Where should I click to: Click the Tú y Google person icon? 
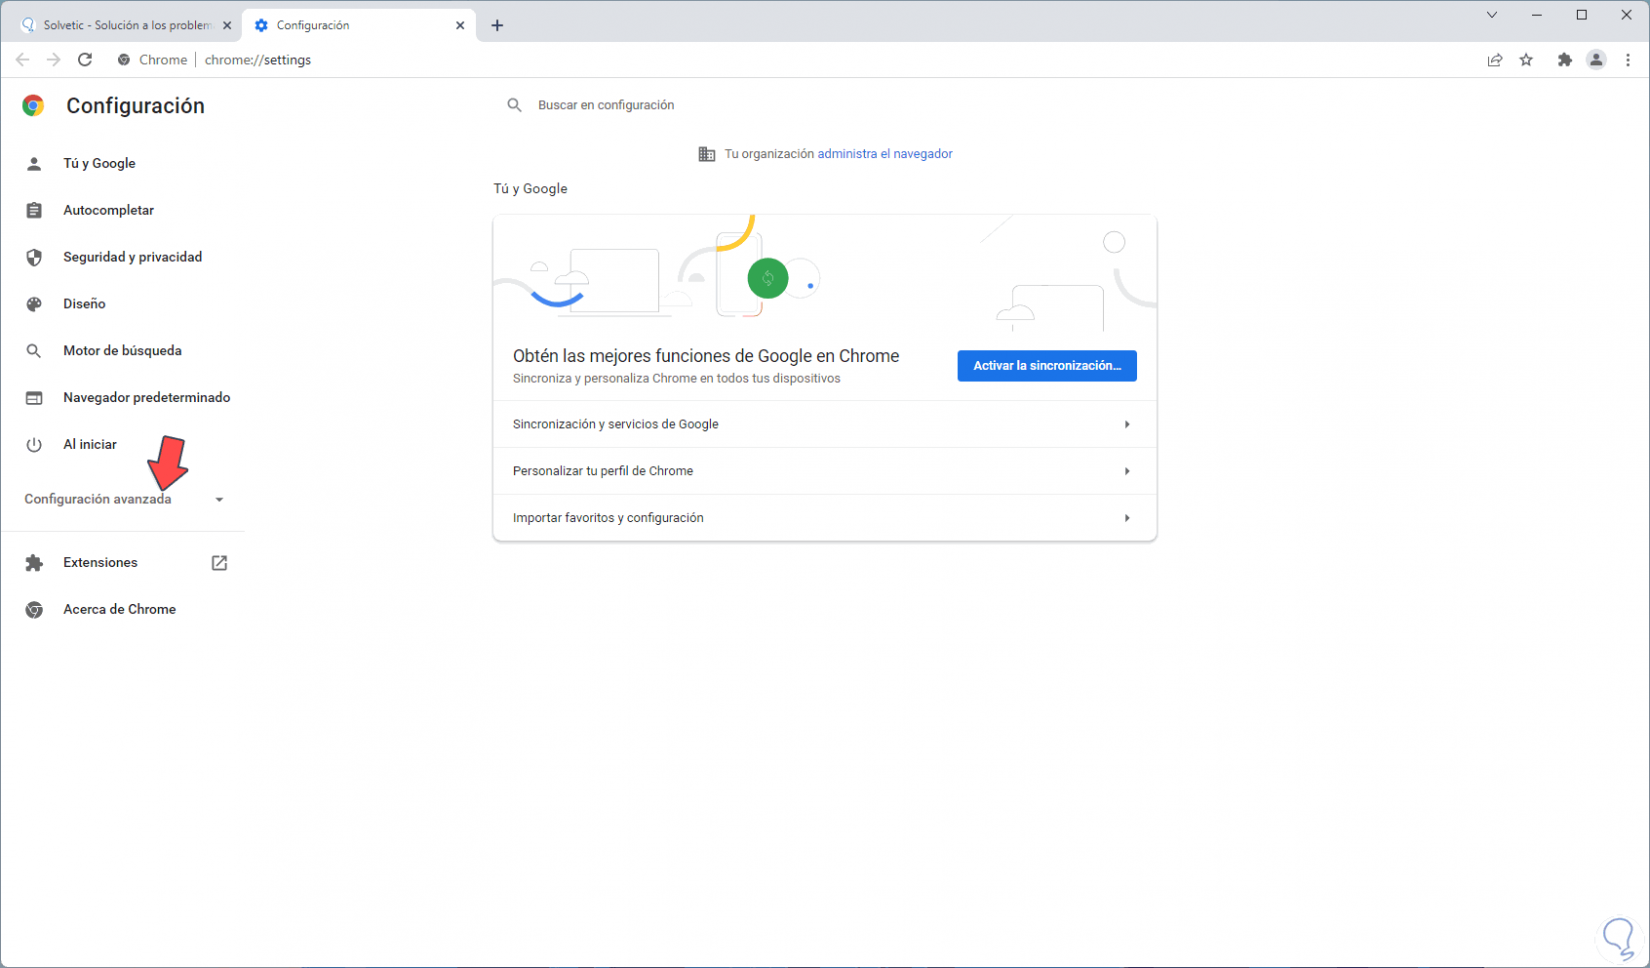[34, 164]
